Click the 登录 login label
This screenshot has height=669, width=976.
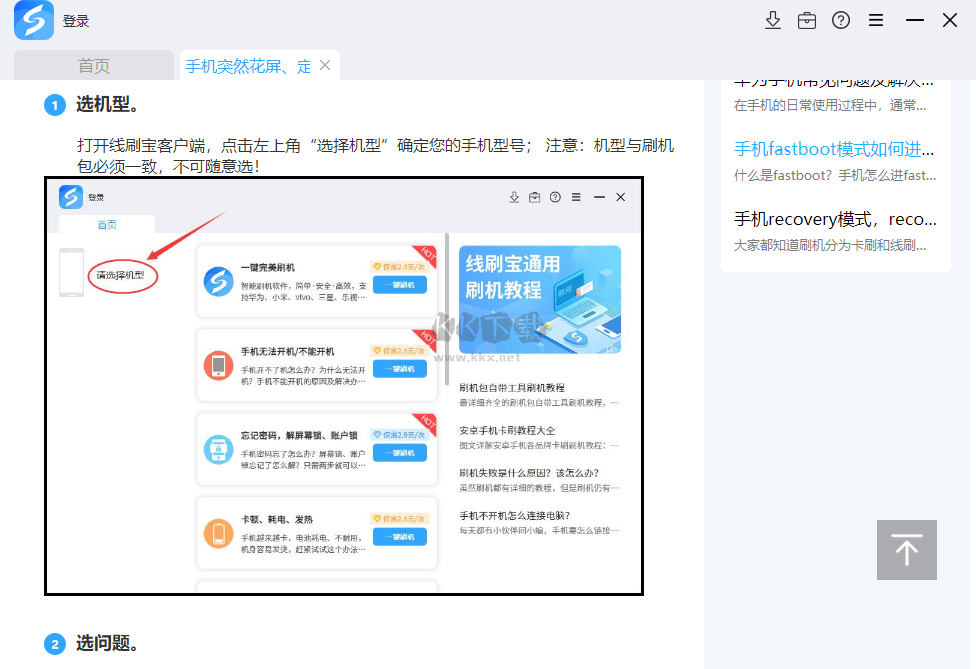click(x=76, y=20)
